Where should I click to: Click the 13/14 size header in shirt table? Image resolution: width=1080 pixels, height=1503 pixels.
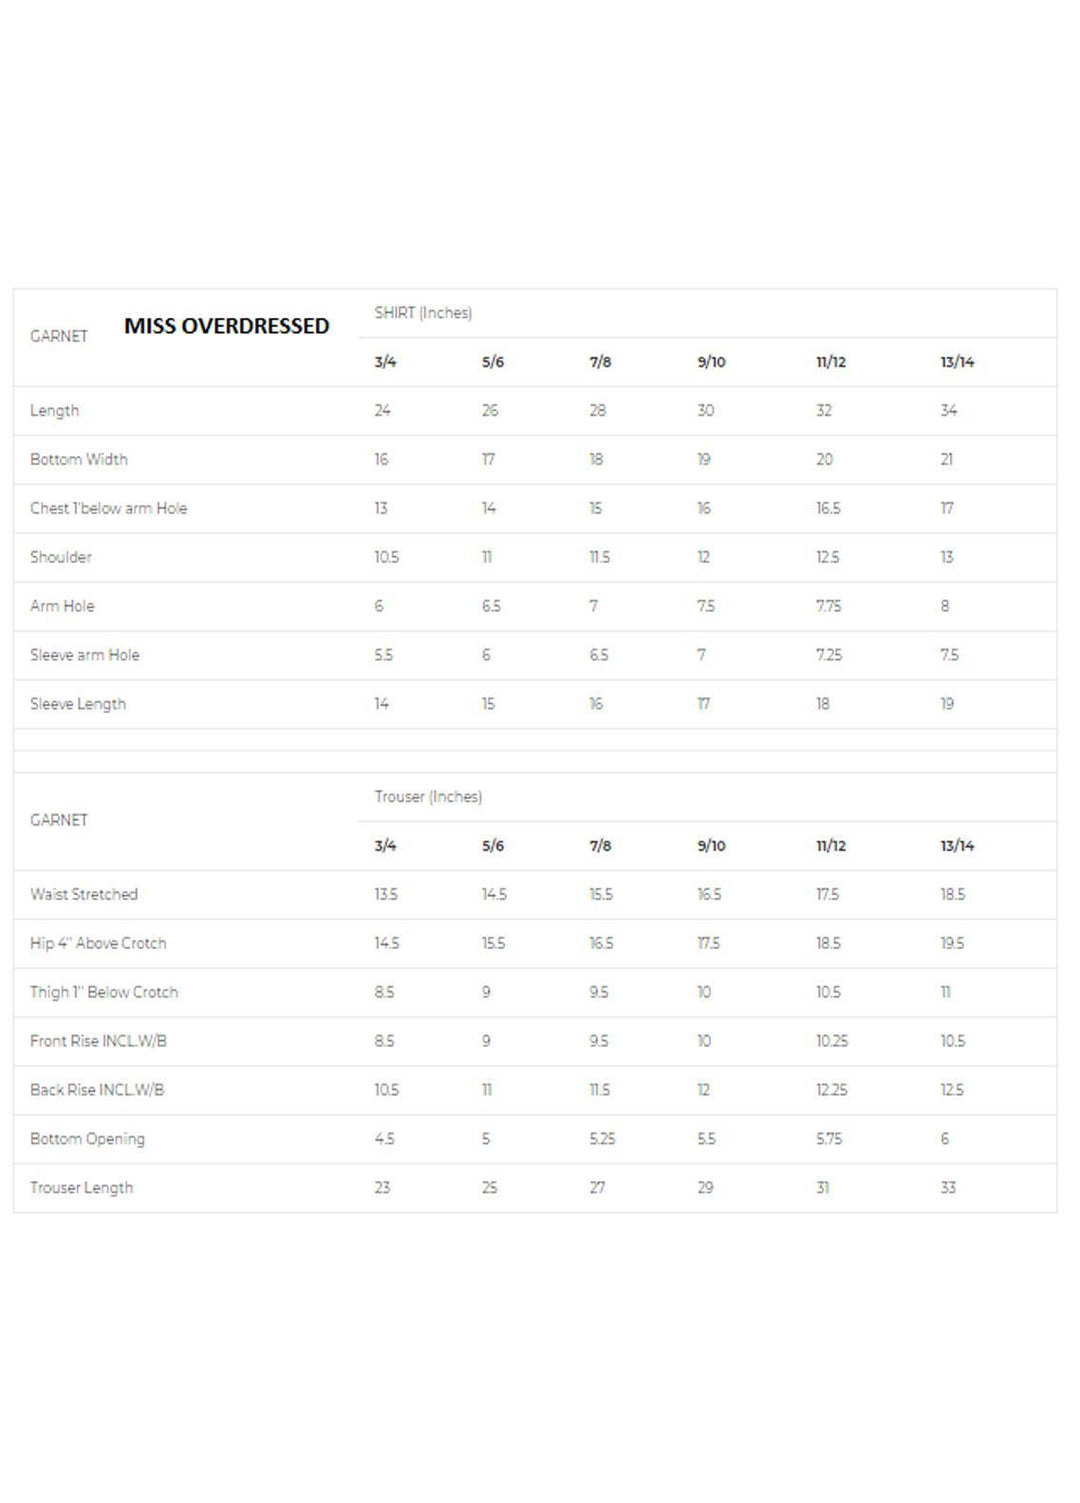957,362
